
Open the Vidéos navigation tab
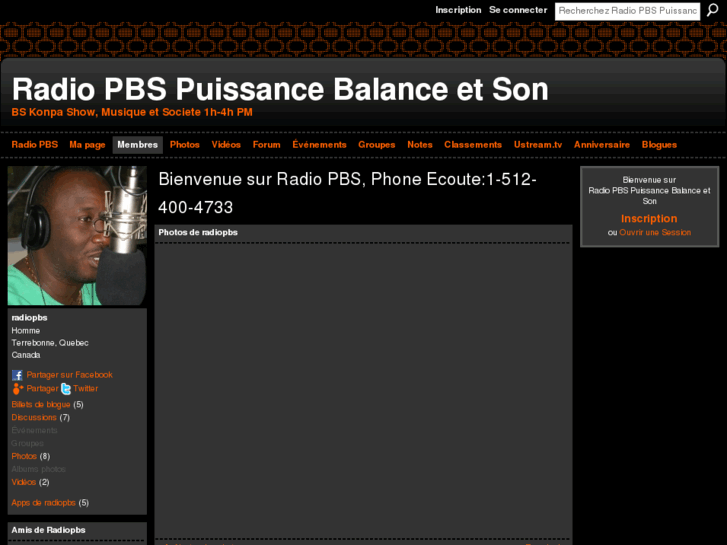[x=226, y=145]
